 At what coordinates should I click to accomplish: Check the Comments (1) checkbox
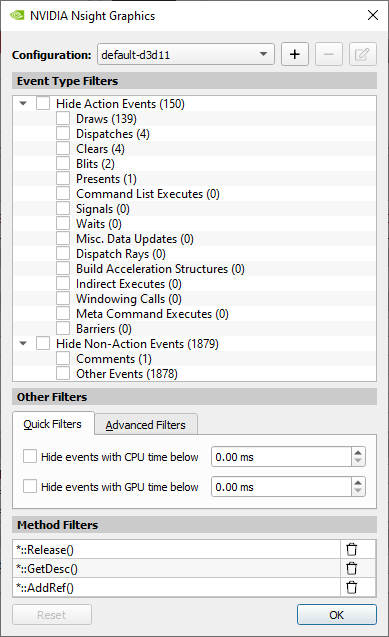[63, 358]
